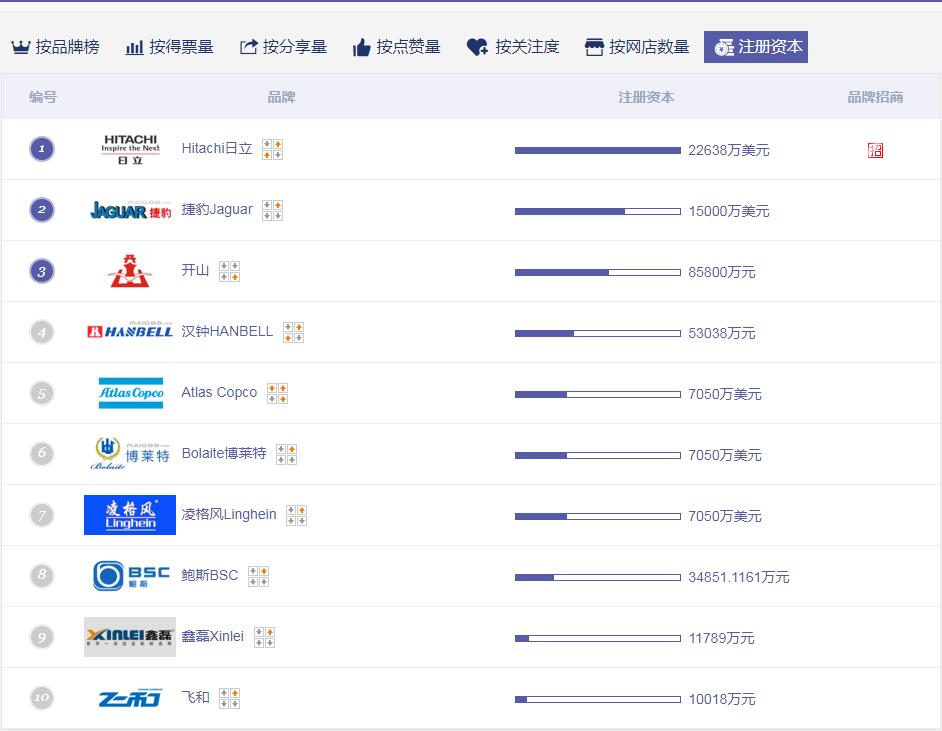
Task: Click the 飞和 logo image
Action: point(130,698)
